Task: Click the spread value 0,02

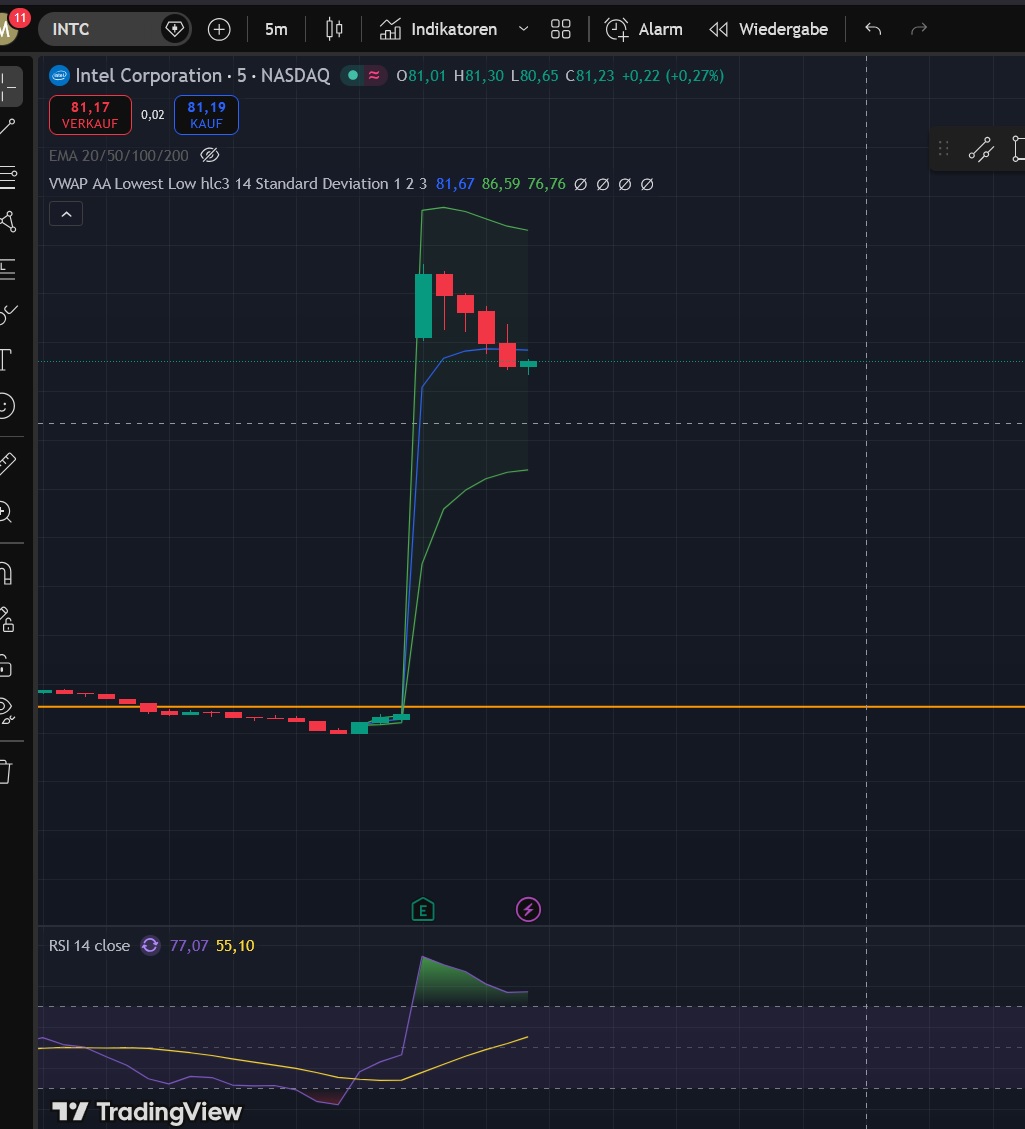Action: 153,115
